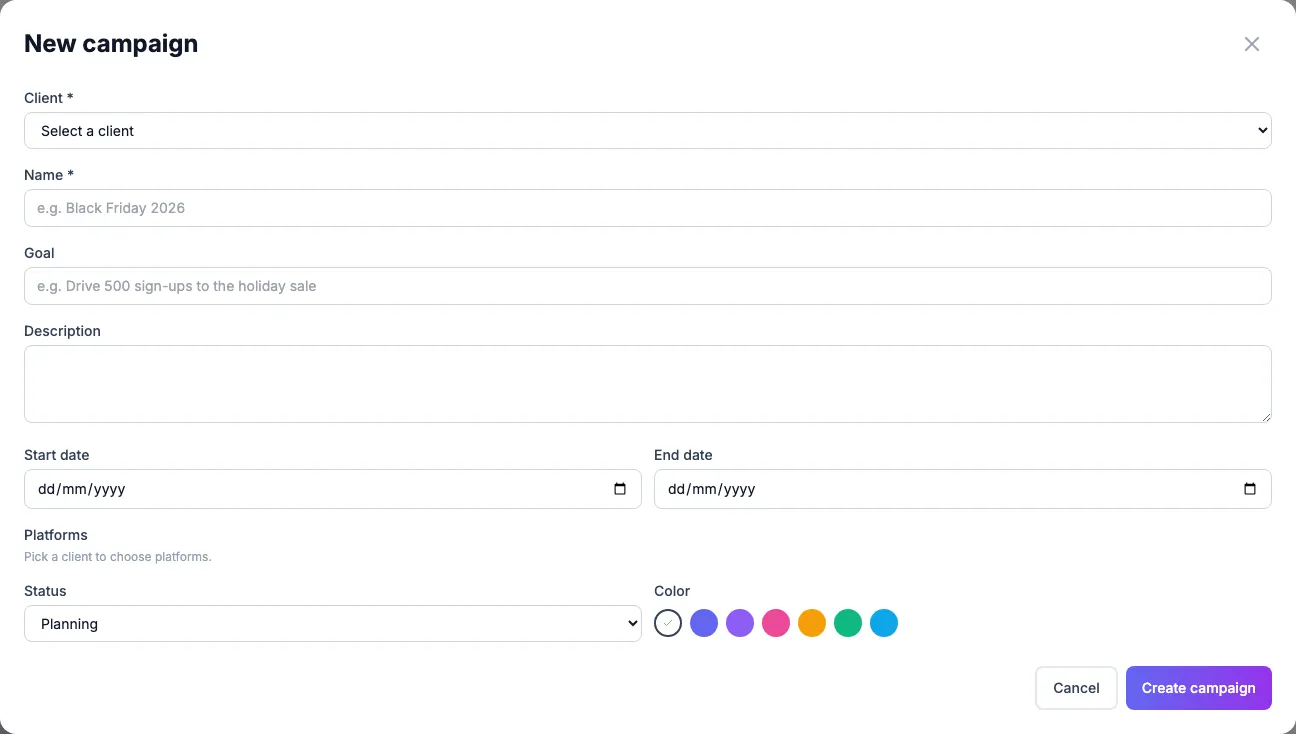Click the "New campaign" dialog title

(111, 44)
